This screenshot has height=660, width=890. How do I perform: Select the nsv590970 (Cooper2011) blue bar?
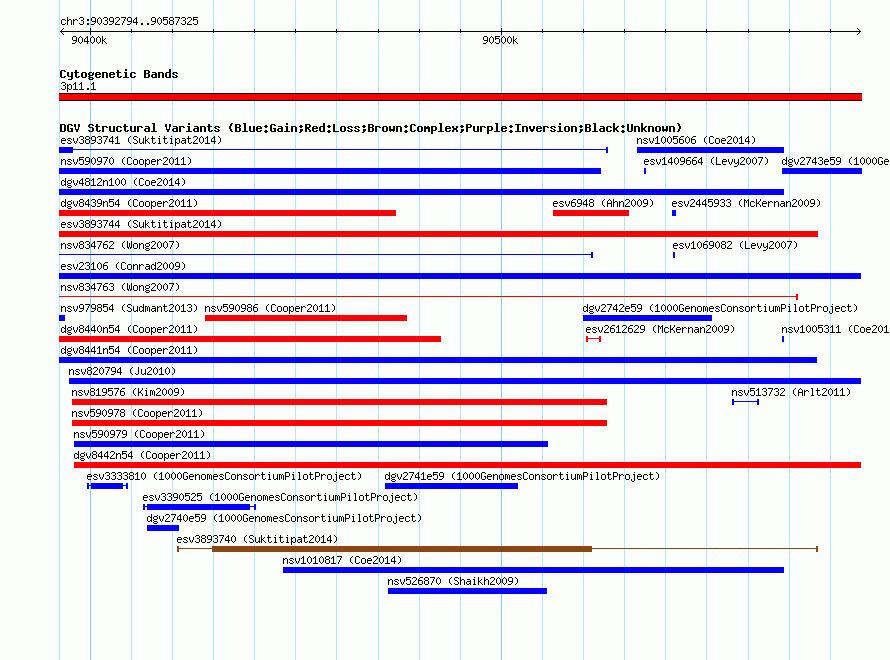[x=330, y=171]
